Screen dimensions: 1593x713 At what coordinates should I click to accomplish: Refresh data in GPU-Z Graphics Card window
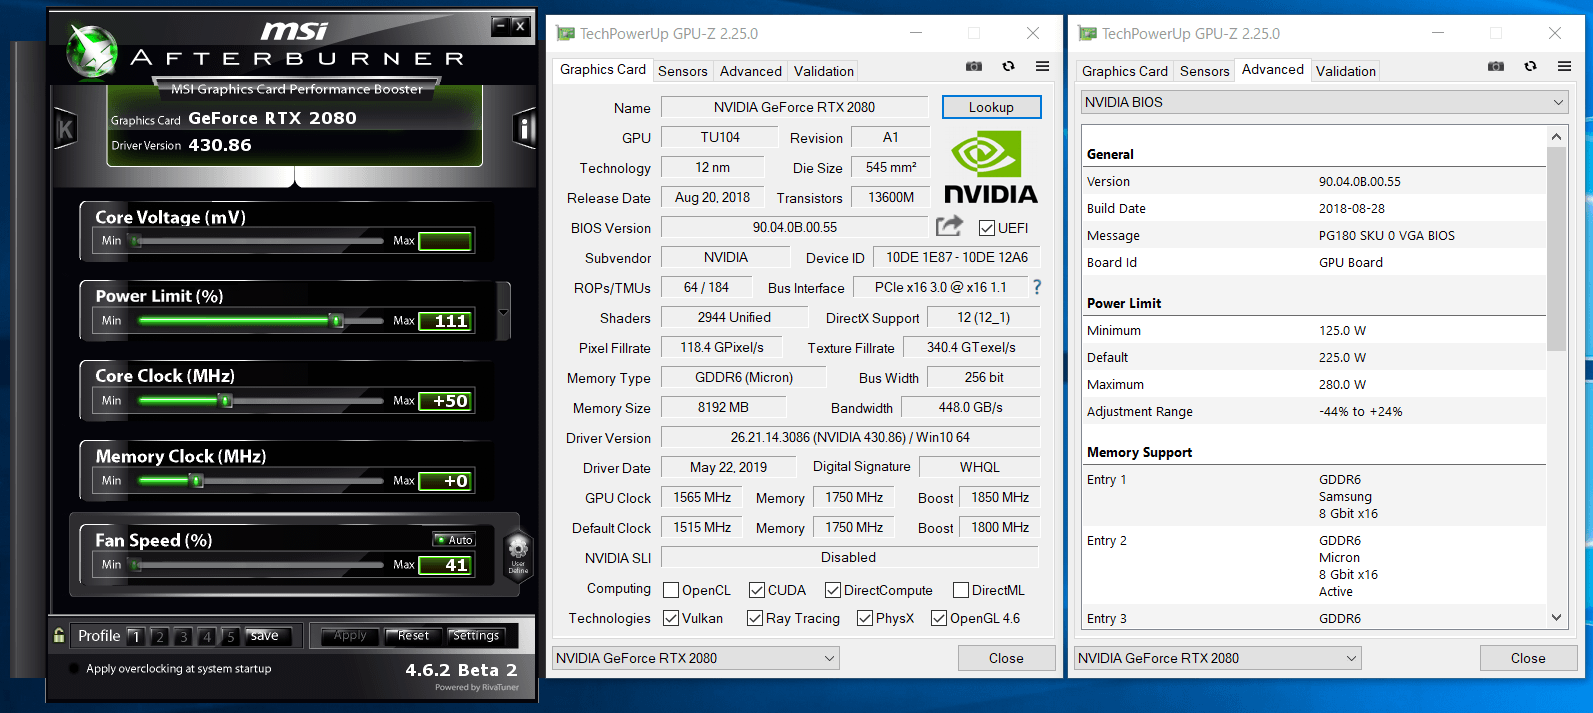tap(1008, 66)
